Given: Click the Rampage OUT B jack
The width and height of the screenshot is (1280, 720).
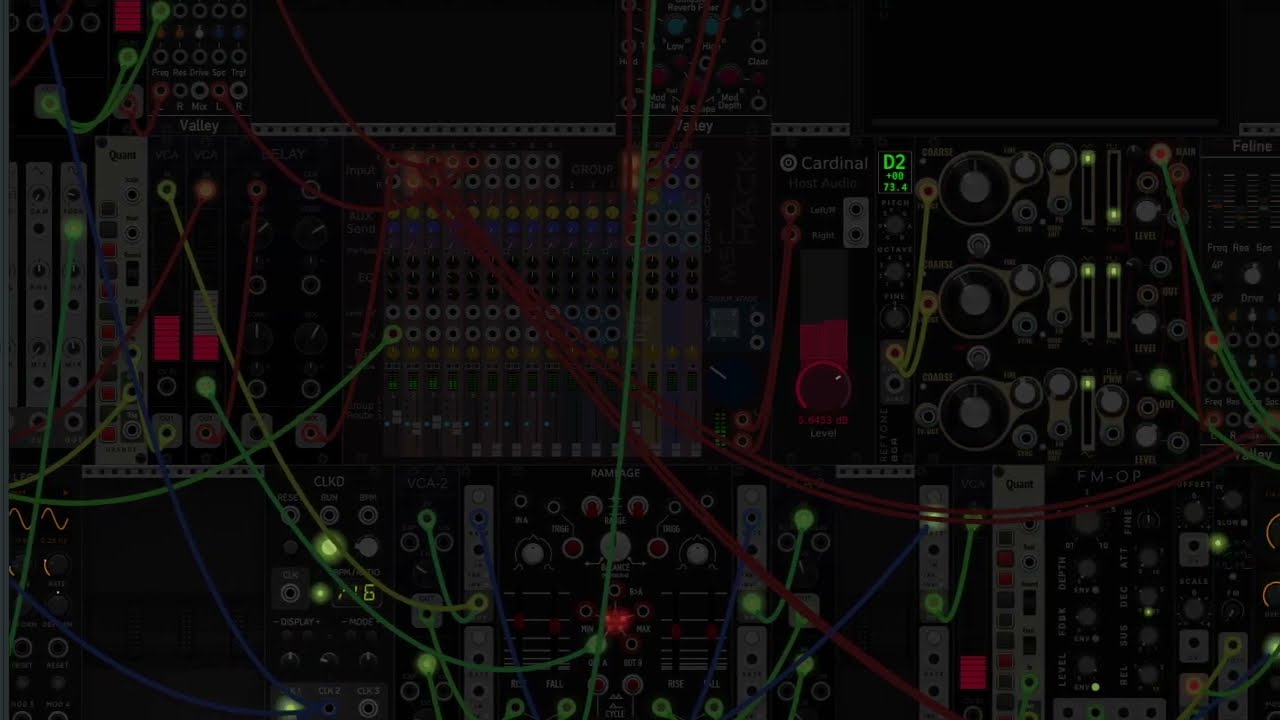Looking at the screenshot, I should [632, 643].
